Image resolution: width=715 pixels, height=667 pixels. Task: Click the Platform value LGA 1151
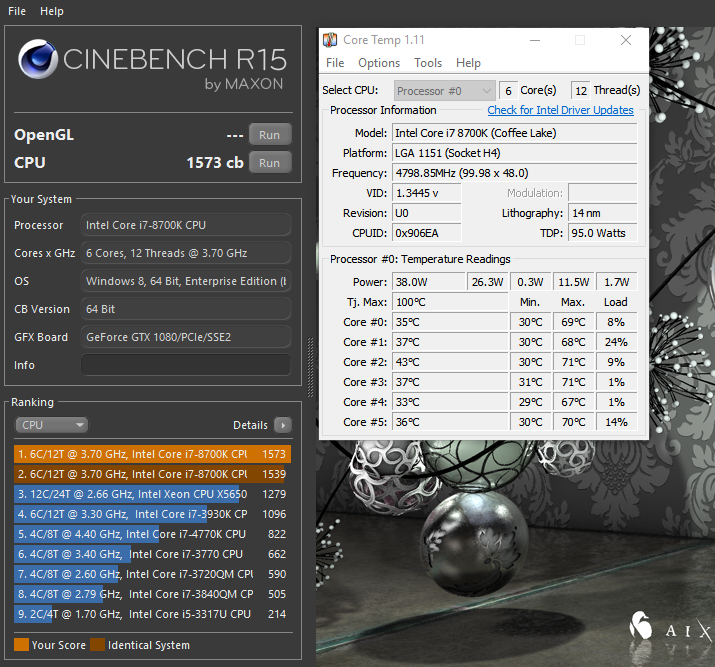pyautogui.click(x=514, y=153)
